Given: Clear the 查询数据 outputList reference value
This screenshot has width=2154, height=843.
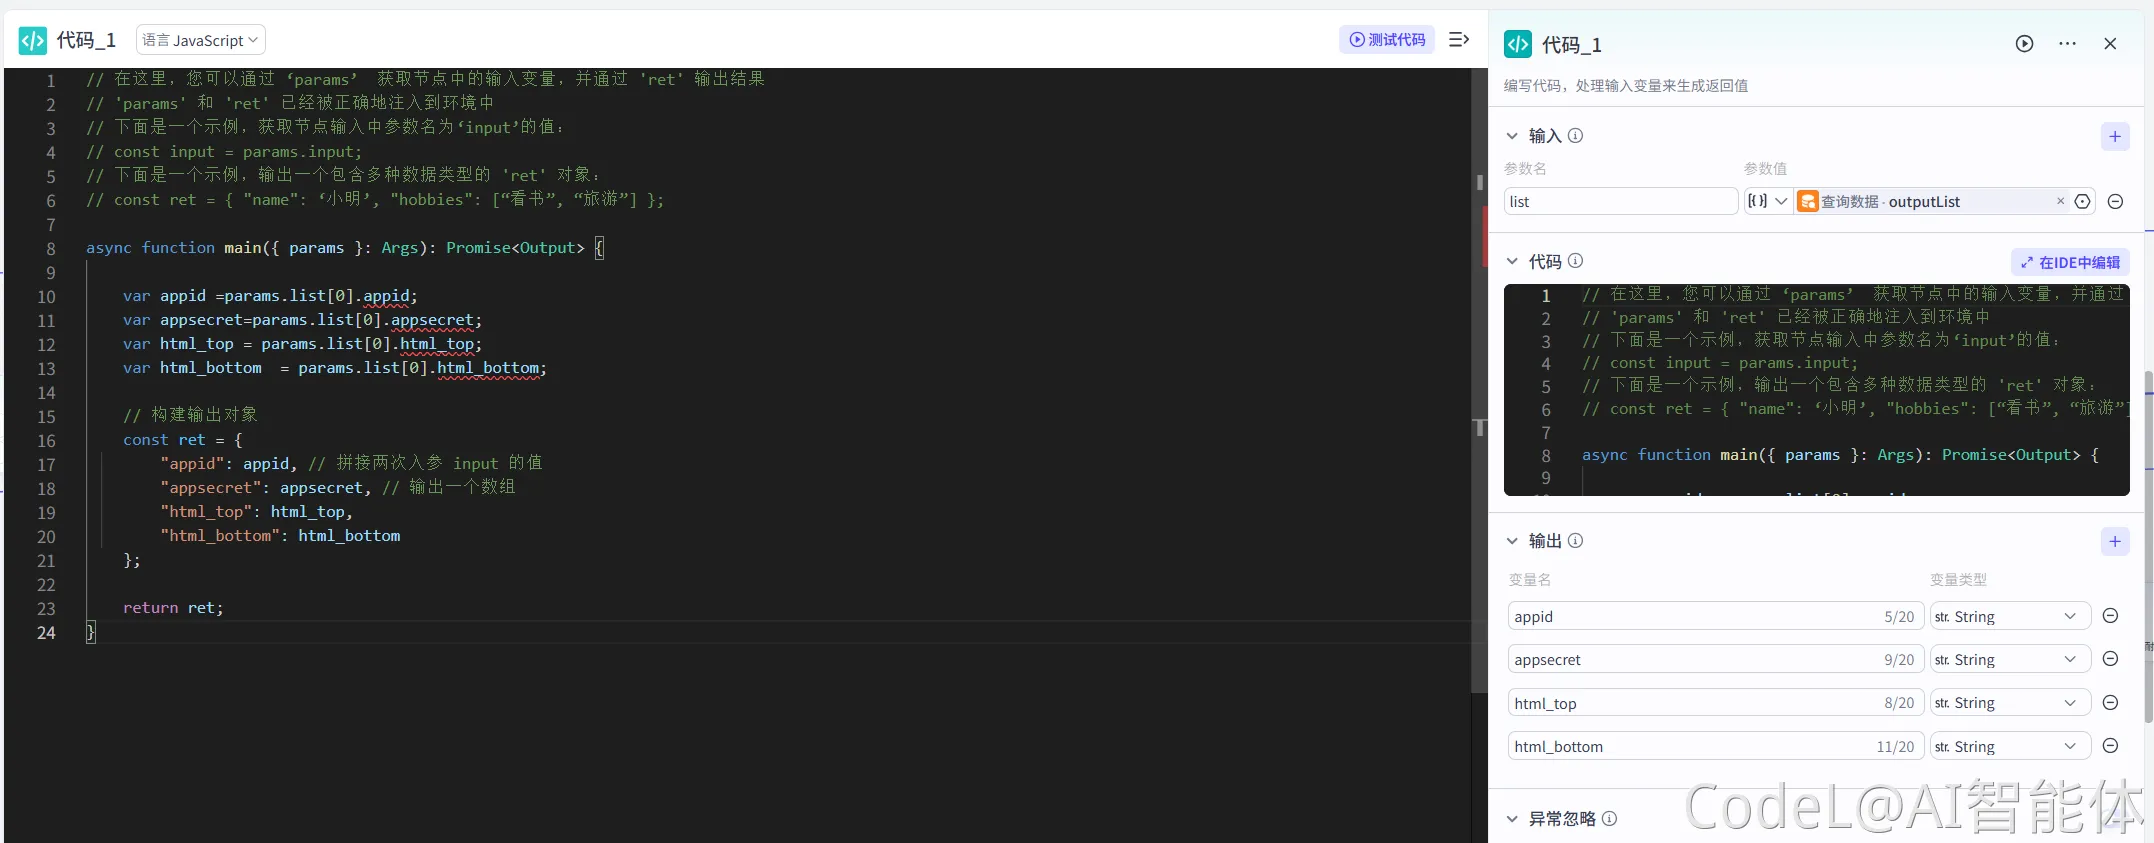Looking at the screenshot, I should [2060, 201].
